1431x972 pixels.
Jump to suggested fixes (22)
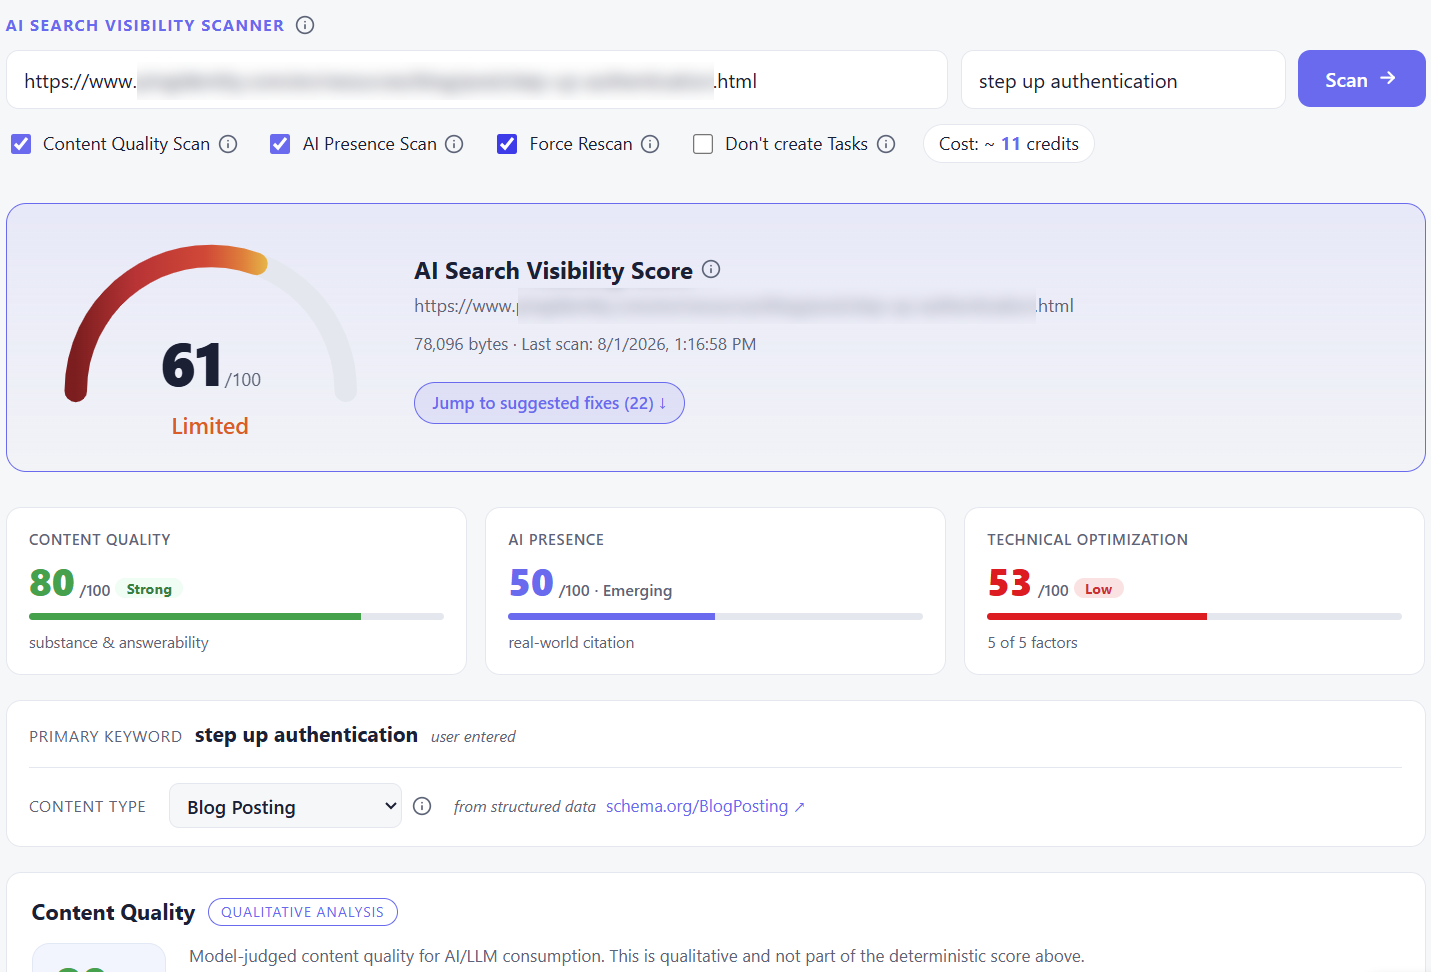pyautogui.click(x=549, y=403)
